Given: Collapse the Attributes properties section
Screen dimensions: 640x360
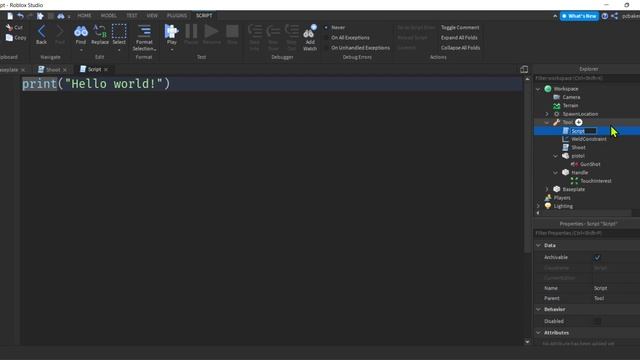Looking at the screenshot, I should [x=538, y=333].
